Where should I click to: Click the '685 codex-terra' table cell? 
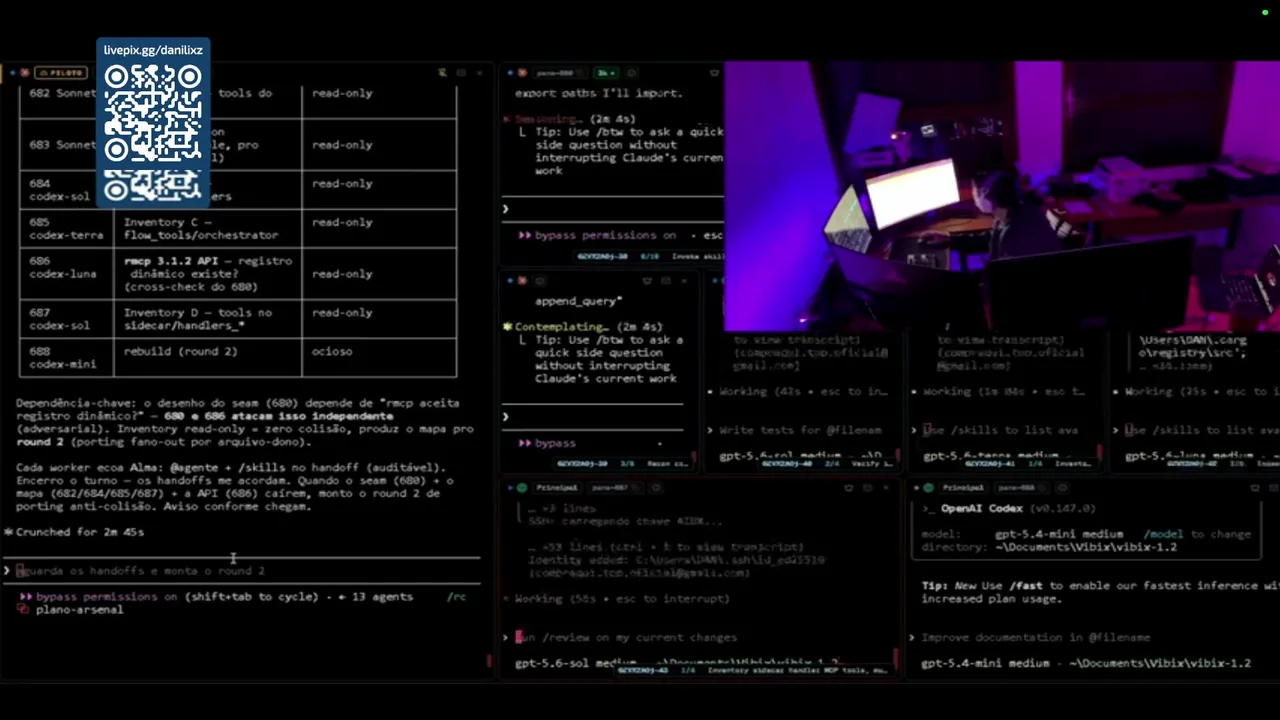[67, 229]
